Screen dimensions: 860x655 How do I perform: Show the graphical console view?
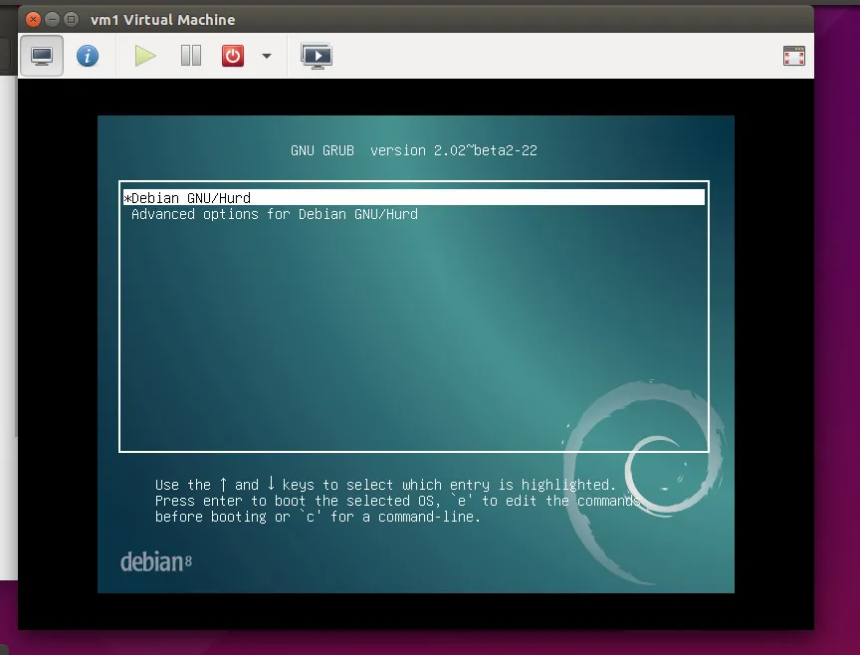point(42,56)
